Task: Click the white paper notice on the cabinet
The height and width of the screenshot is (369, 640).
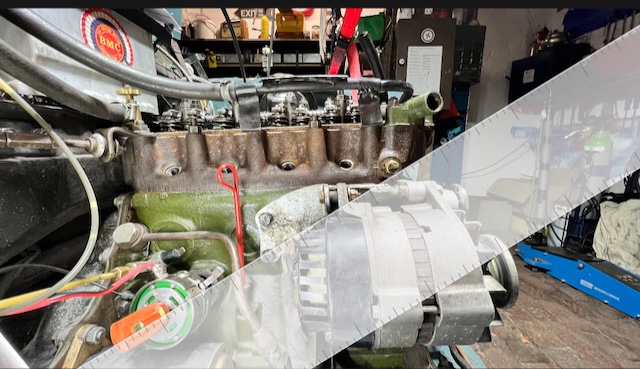Action: [424, 70]
